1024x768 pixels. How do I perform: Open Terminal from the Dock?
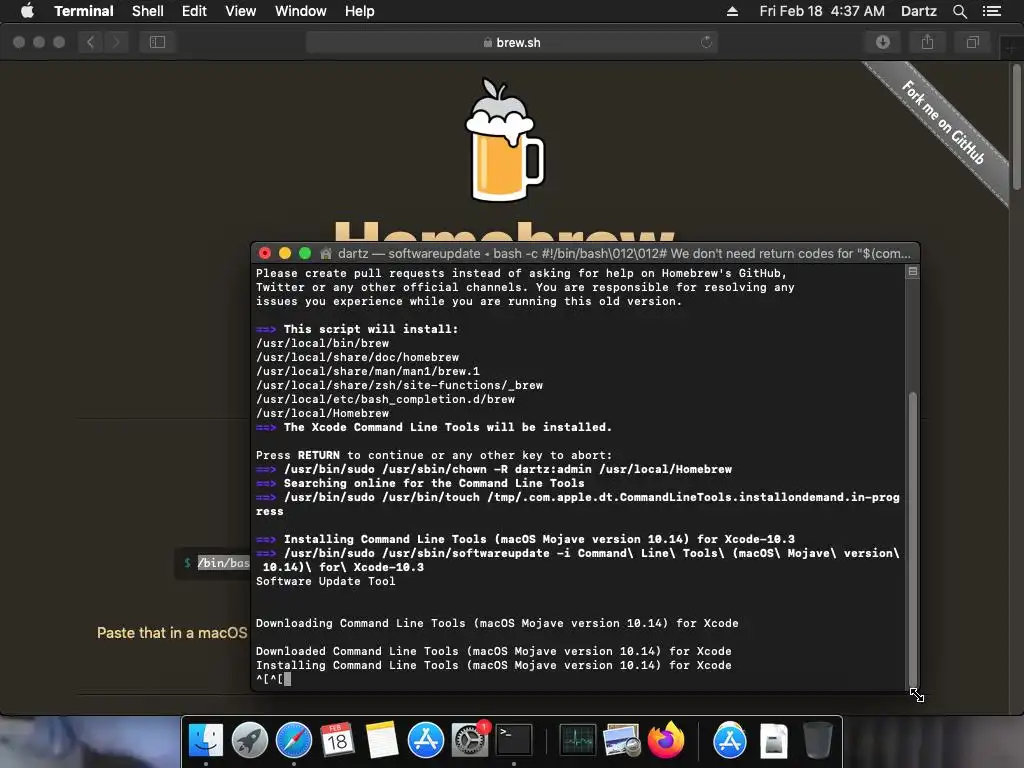[514, 741]
